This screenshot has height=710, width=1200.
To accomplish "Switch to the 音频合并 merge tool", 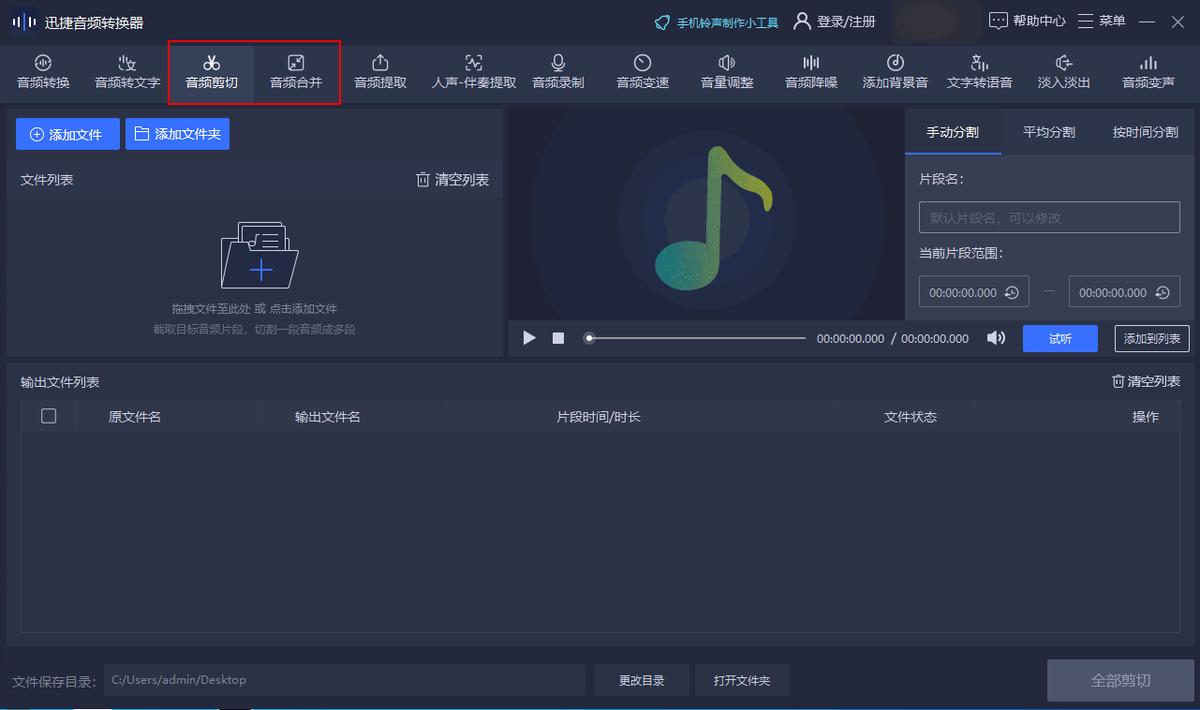I will point(297,70).
